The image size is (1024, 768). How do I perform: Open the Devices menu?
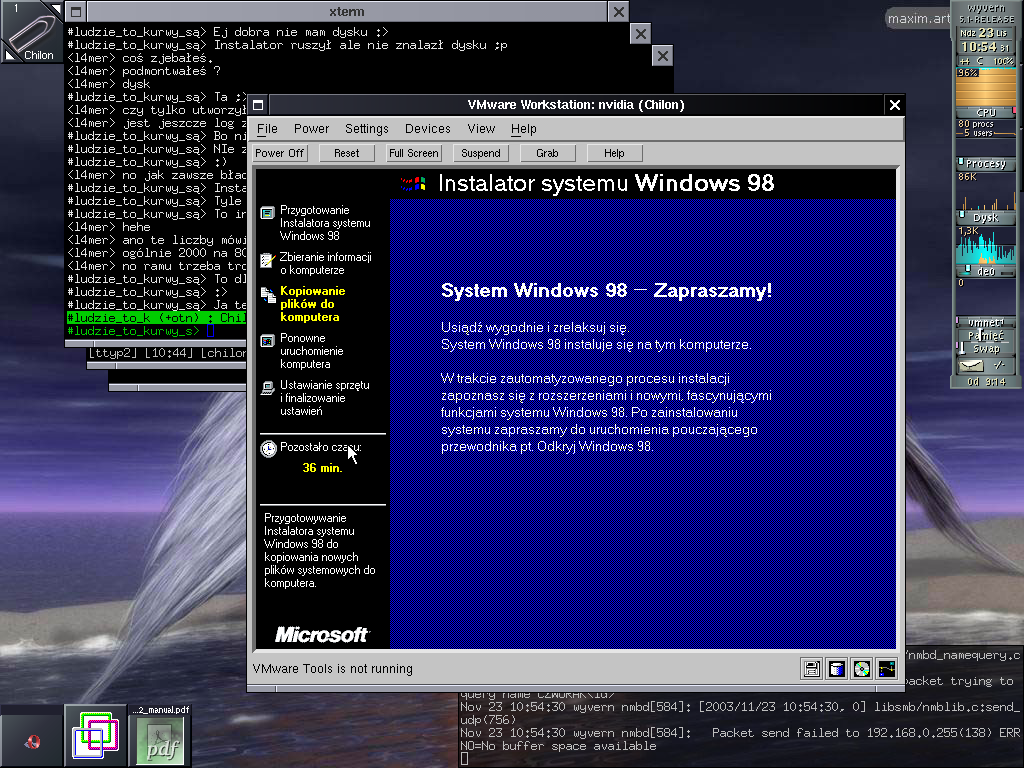pos(427,129)
